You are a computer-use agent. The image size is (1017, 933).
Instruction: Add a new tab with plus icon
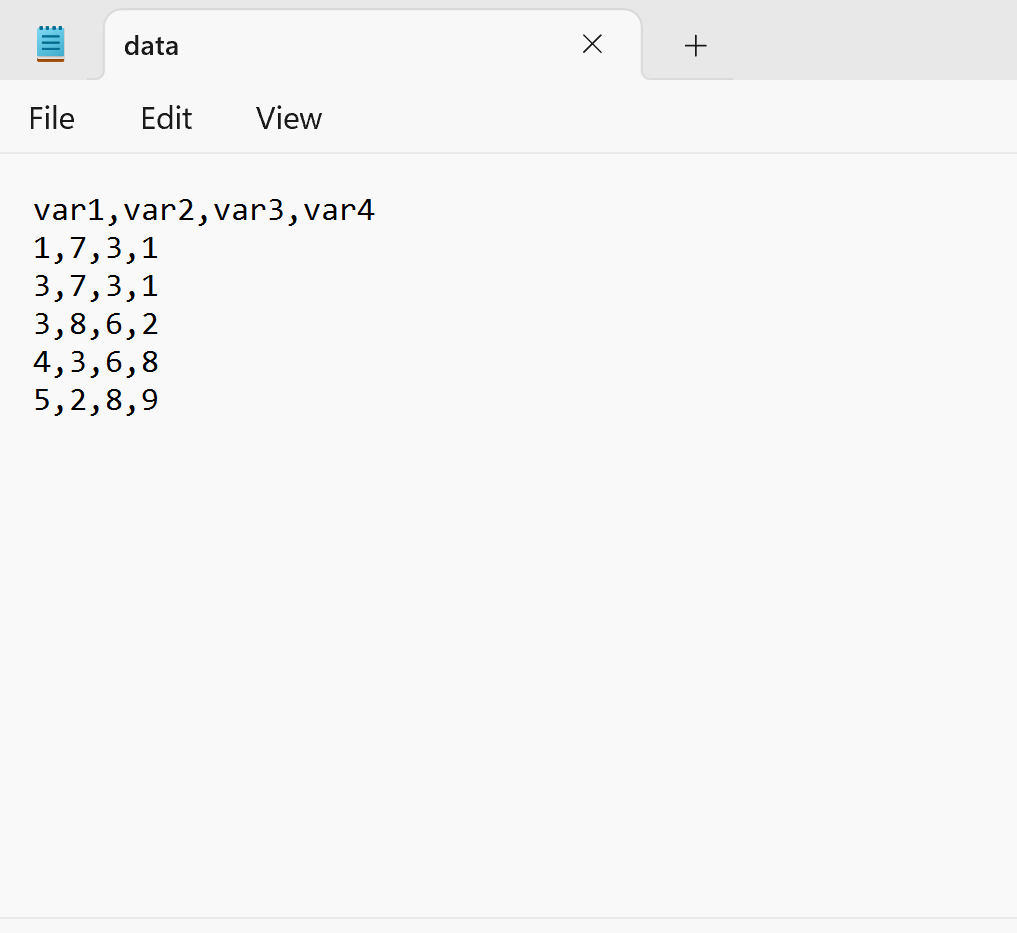[x=695, y=45]
